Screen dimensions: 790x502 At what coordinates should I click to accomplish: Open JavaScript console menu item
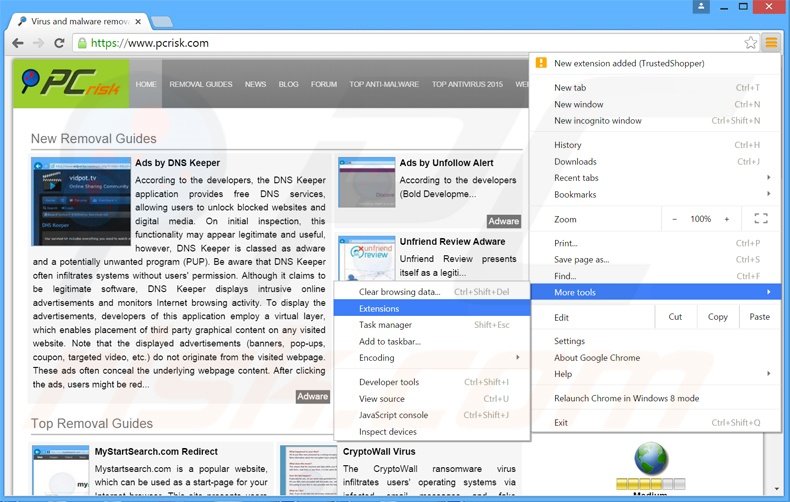tap(432, 415)
